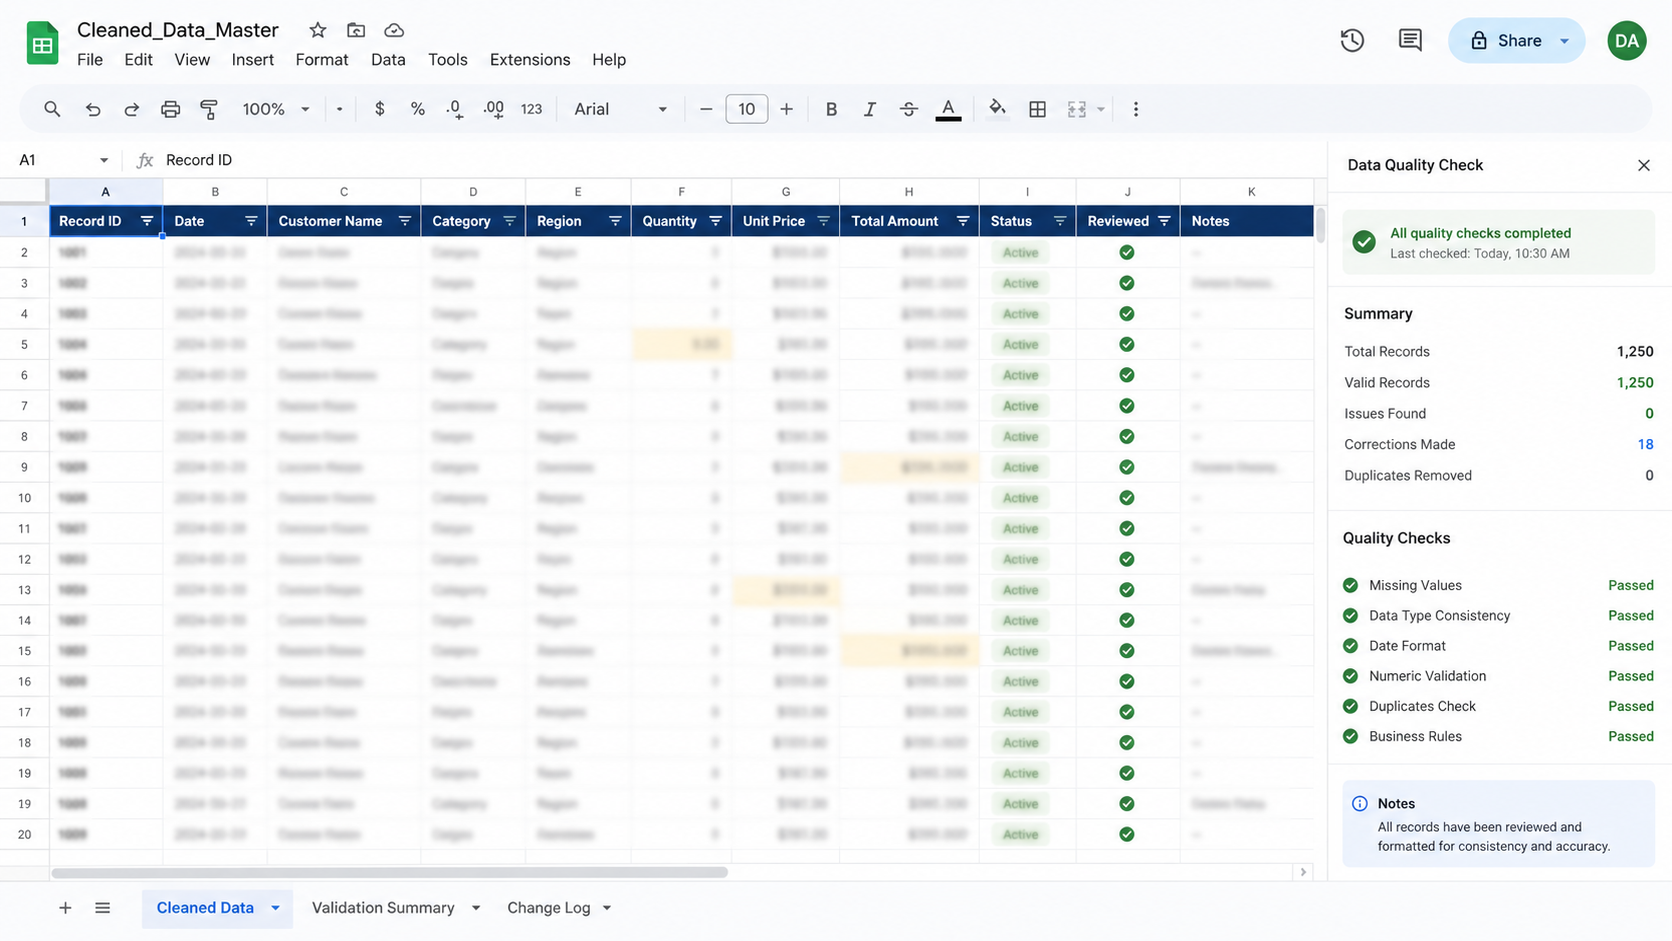Decrease font size with minus button

pyautogui.click(x=706, y=109)
